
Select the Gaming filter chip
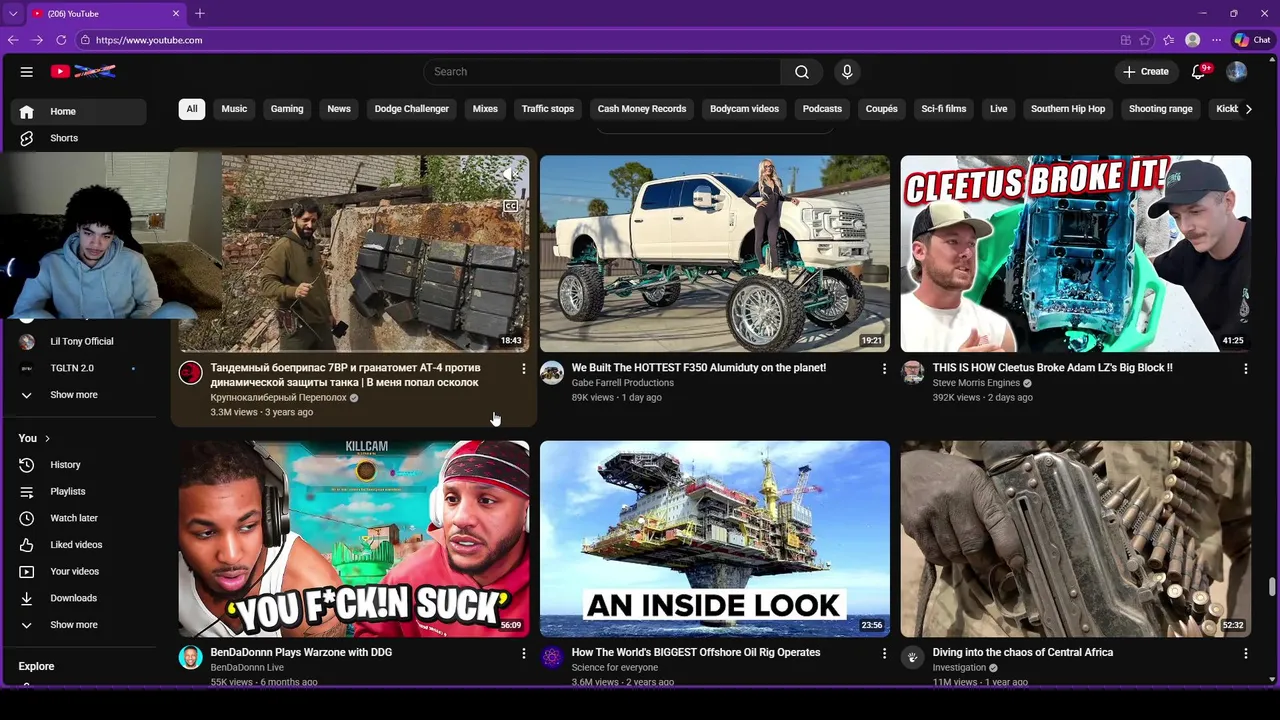click(x=287, y=109)
